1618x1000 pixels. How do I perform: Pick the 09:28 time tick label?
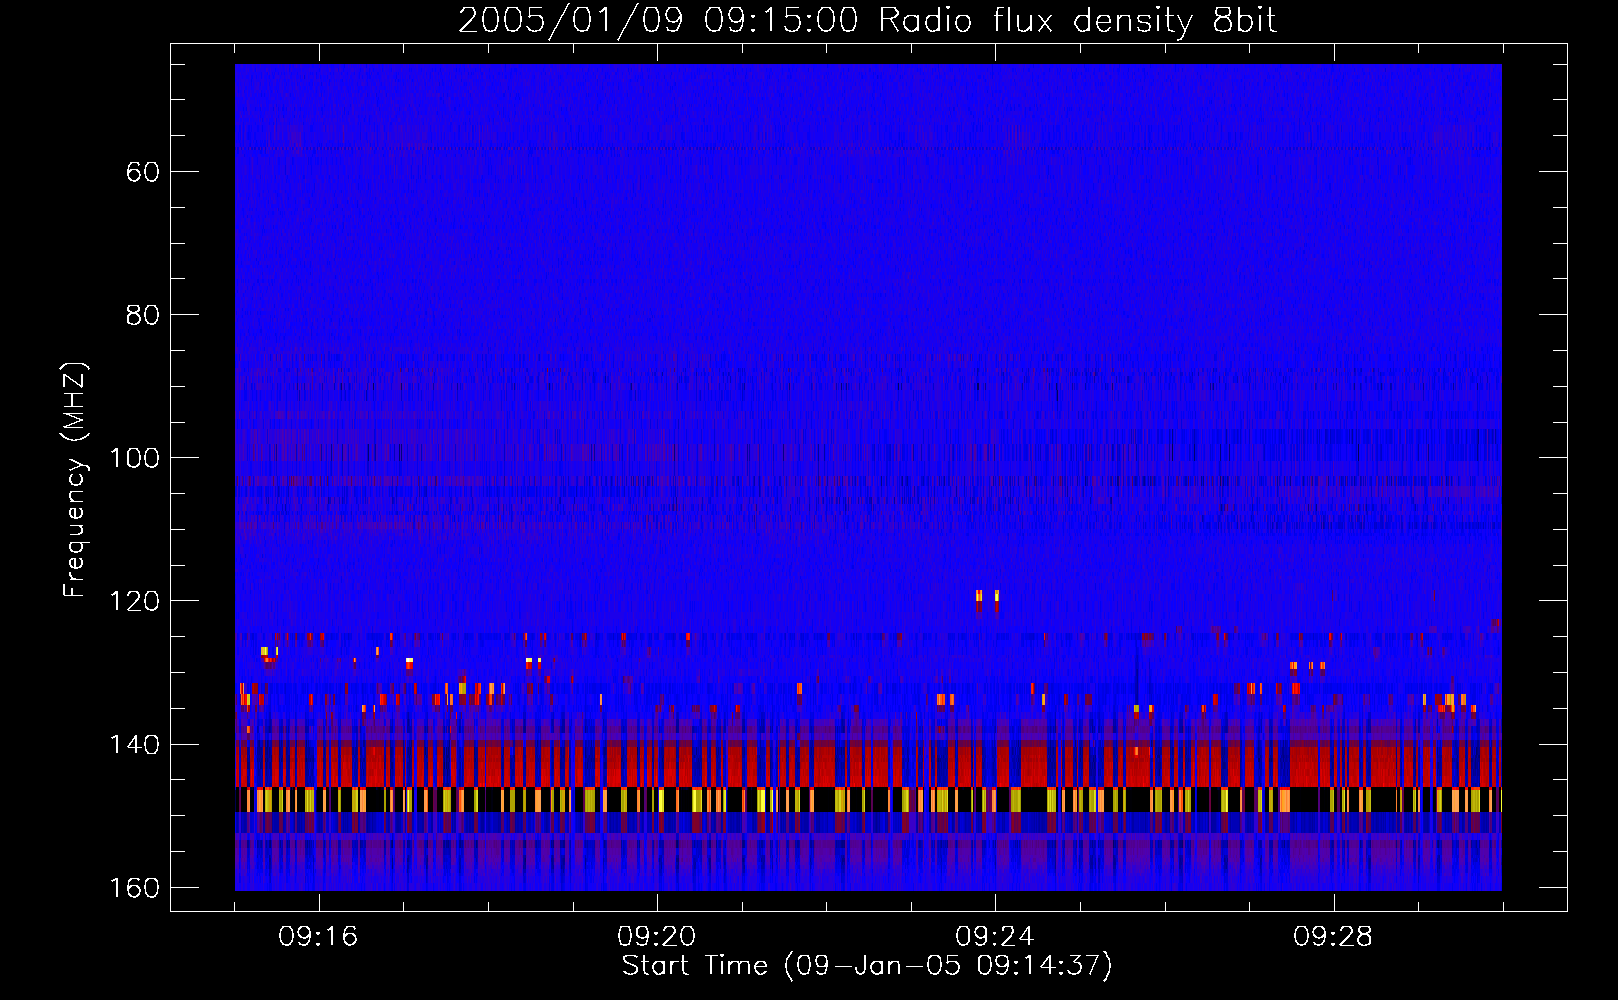point(1333,937)
